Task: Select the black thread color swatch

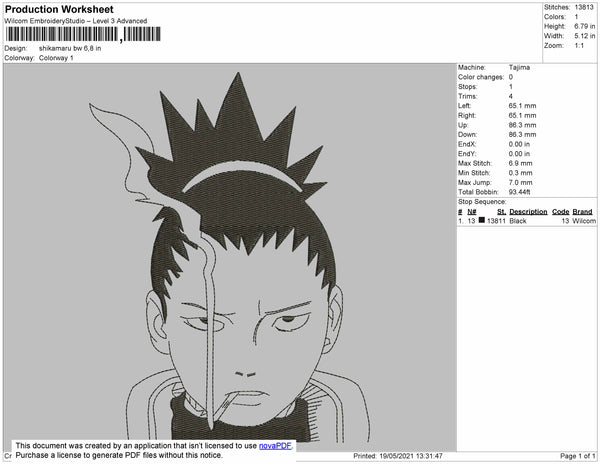Action: [x=482, y=220]
